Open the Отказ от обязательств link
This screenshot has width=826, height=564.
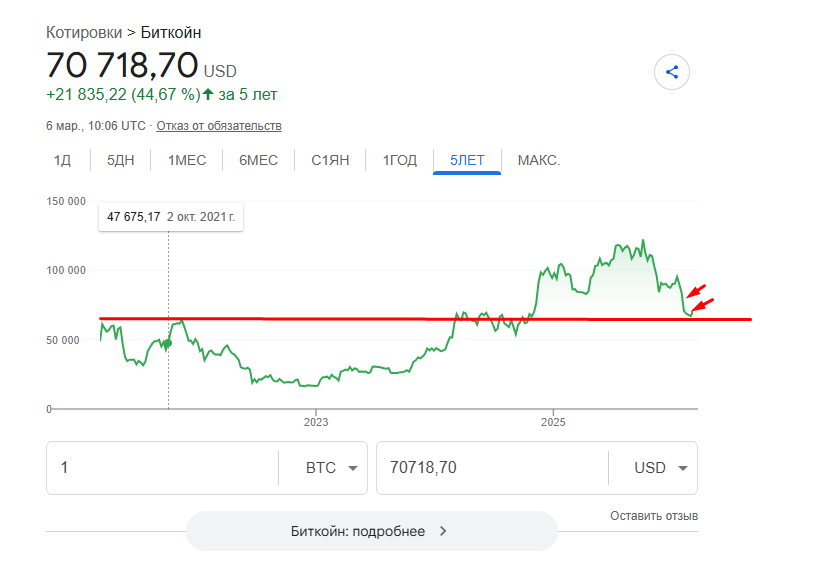click(x=218, y=126)
